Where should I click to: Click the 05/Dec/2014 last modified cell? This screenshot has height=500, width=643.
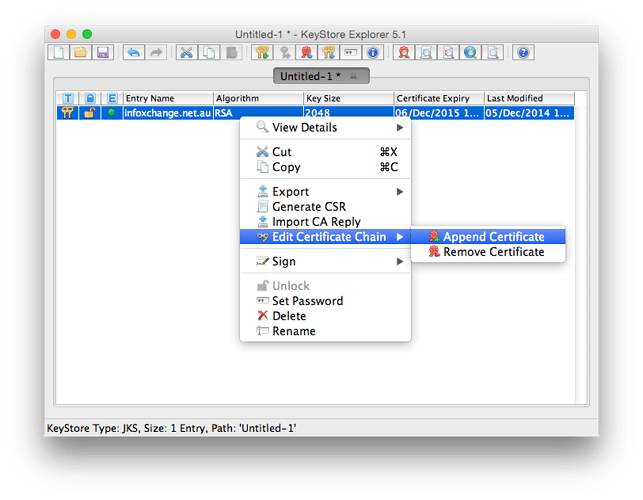click(529, 113)
